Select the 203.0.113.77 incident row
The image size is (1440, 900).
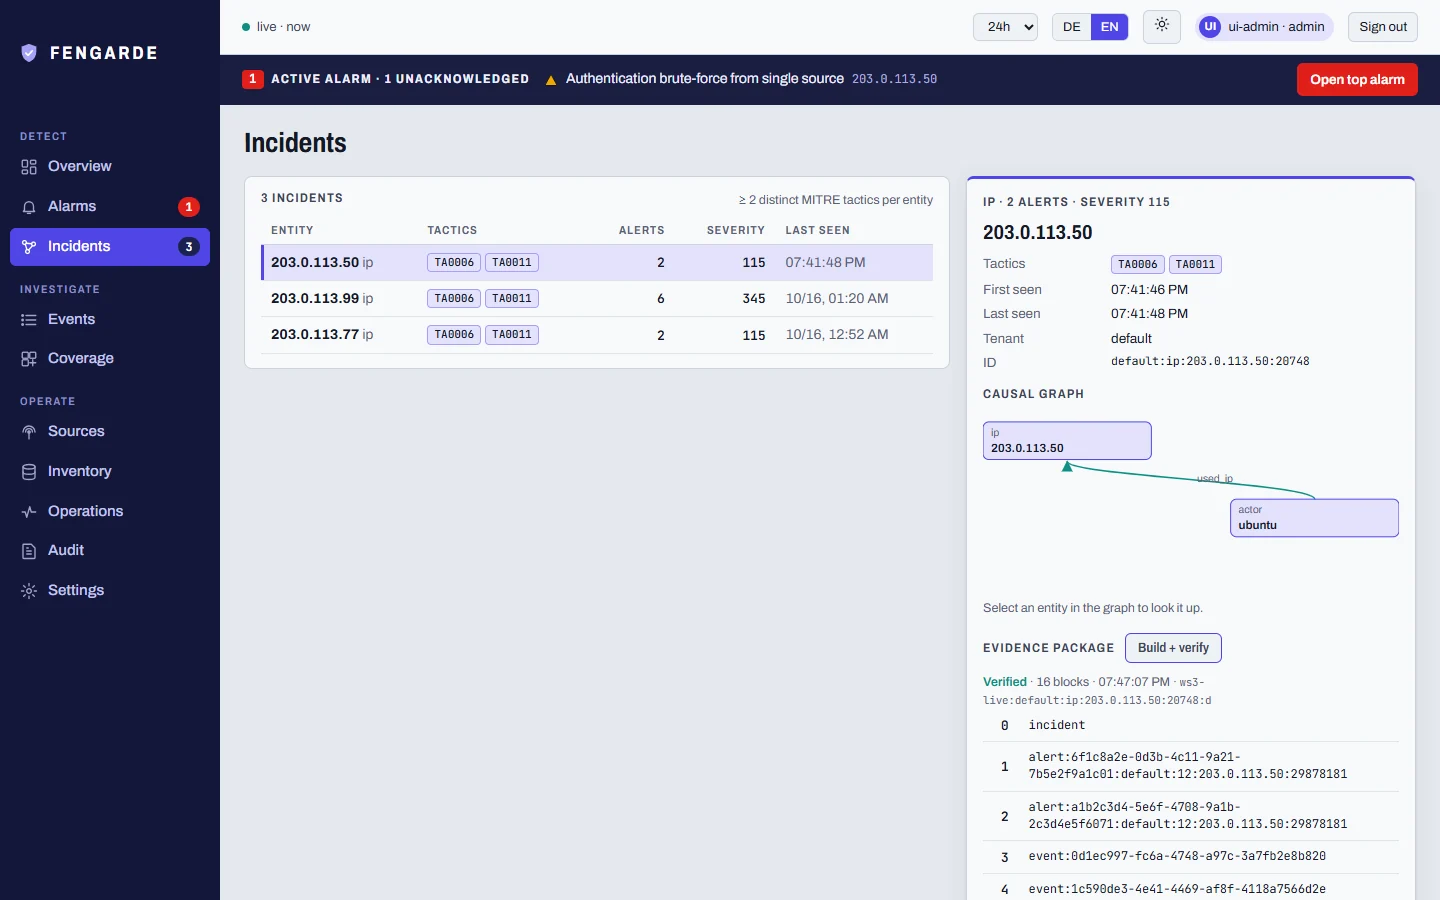(597, 335)
